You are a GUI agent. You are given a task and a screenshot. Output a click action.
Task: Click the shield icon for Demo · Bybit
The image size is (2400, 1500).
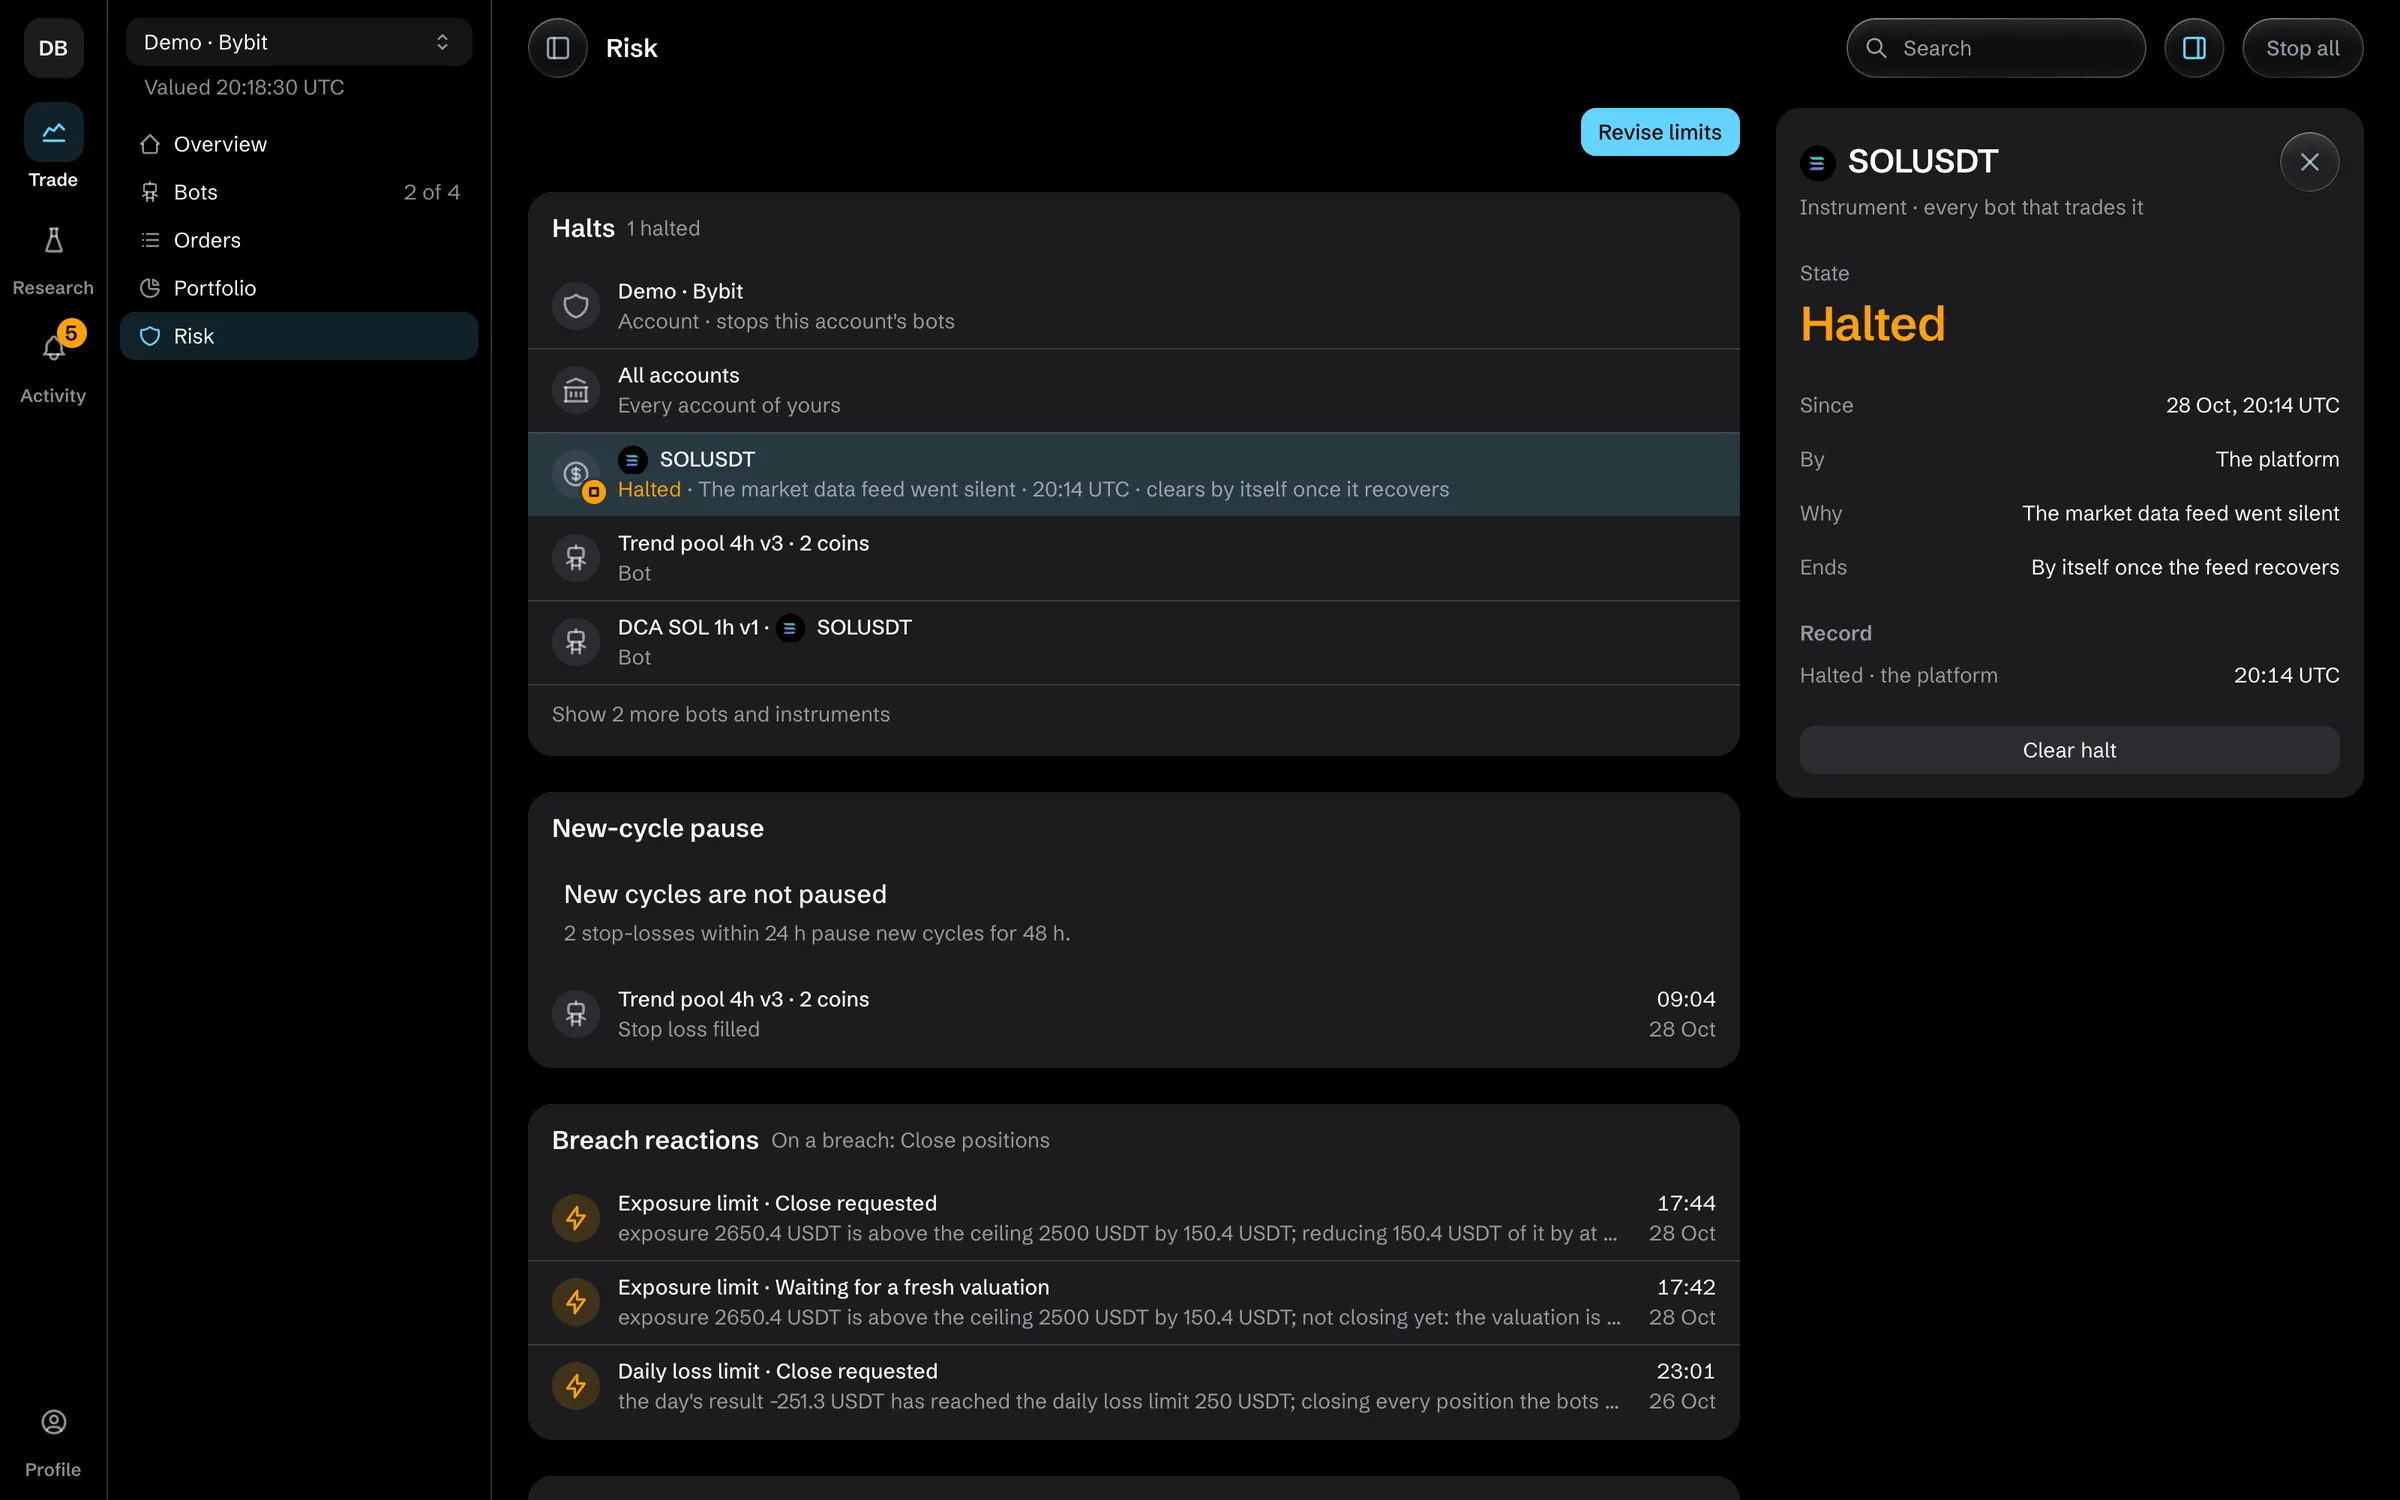576,306
